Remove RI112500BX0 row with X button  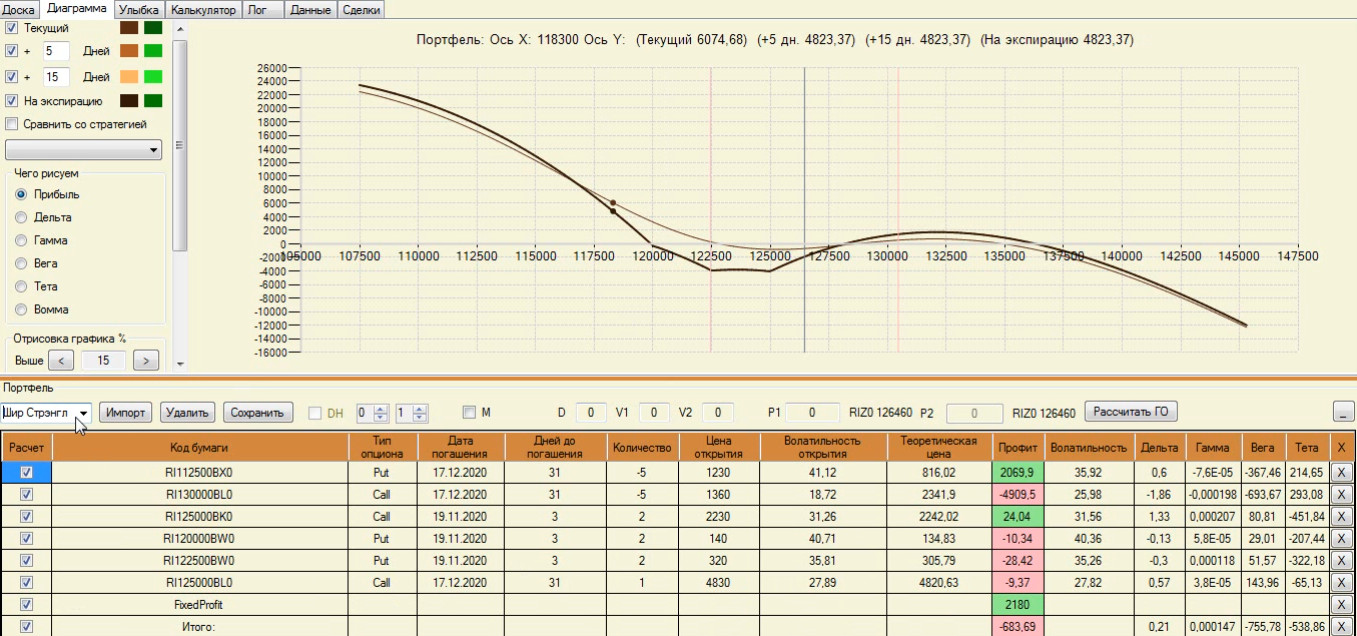point(1342,472)
